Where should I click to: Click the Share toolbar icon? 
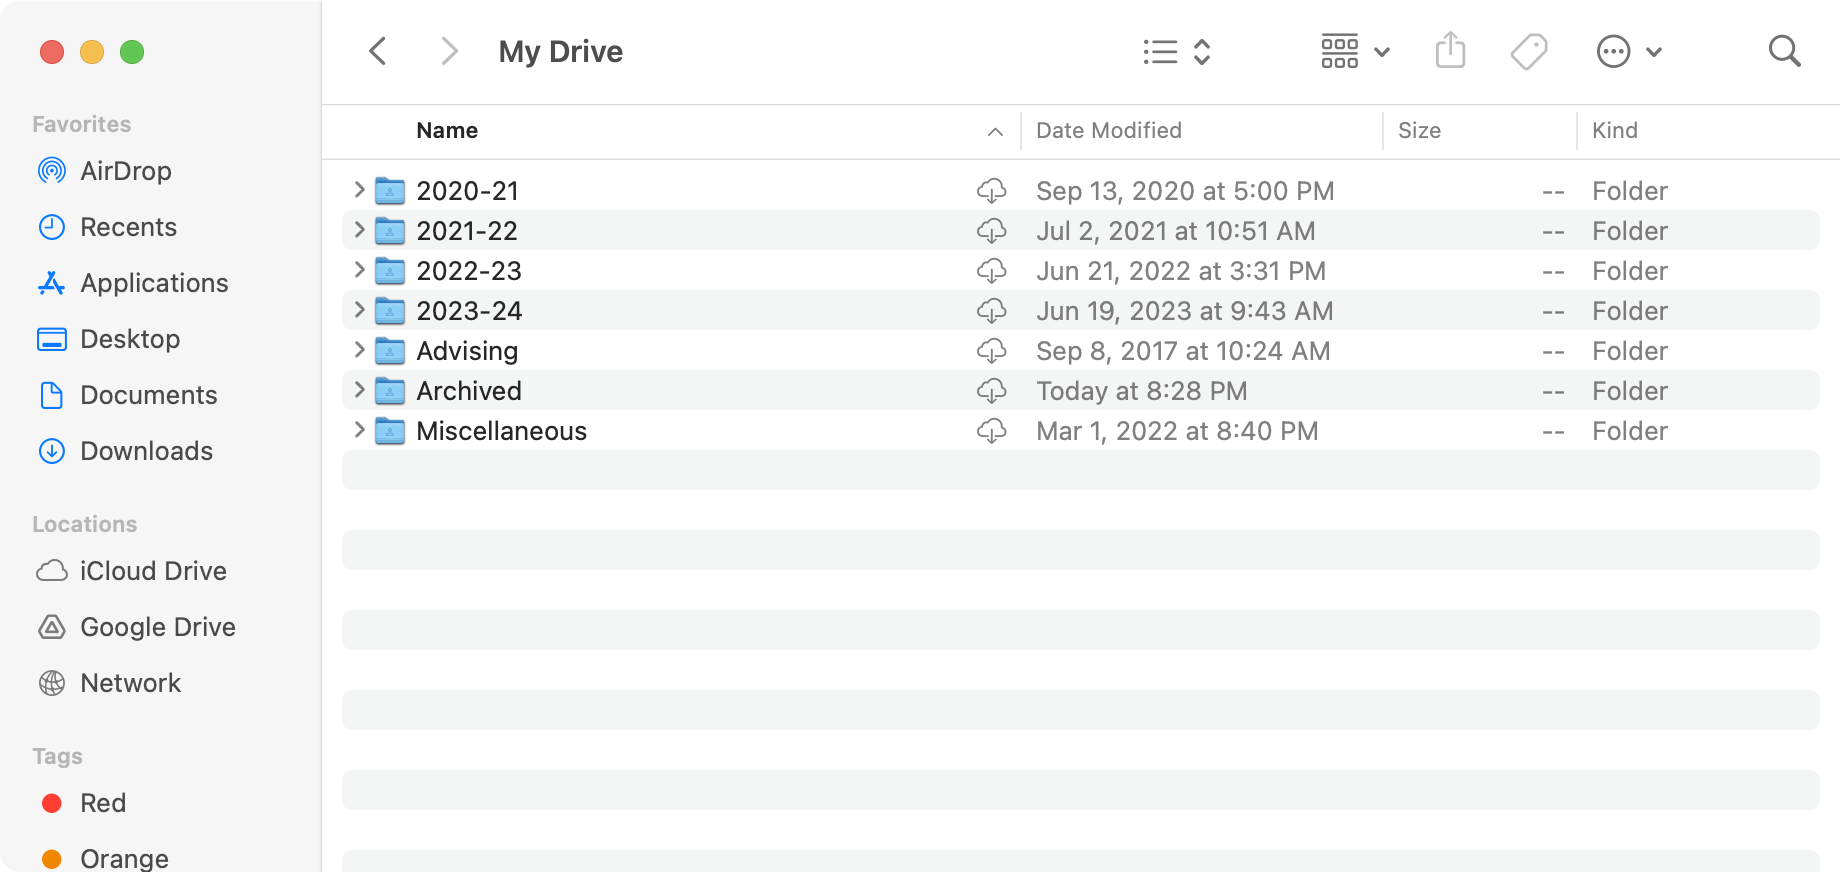pos(1450,51)
